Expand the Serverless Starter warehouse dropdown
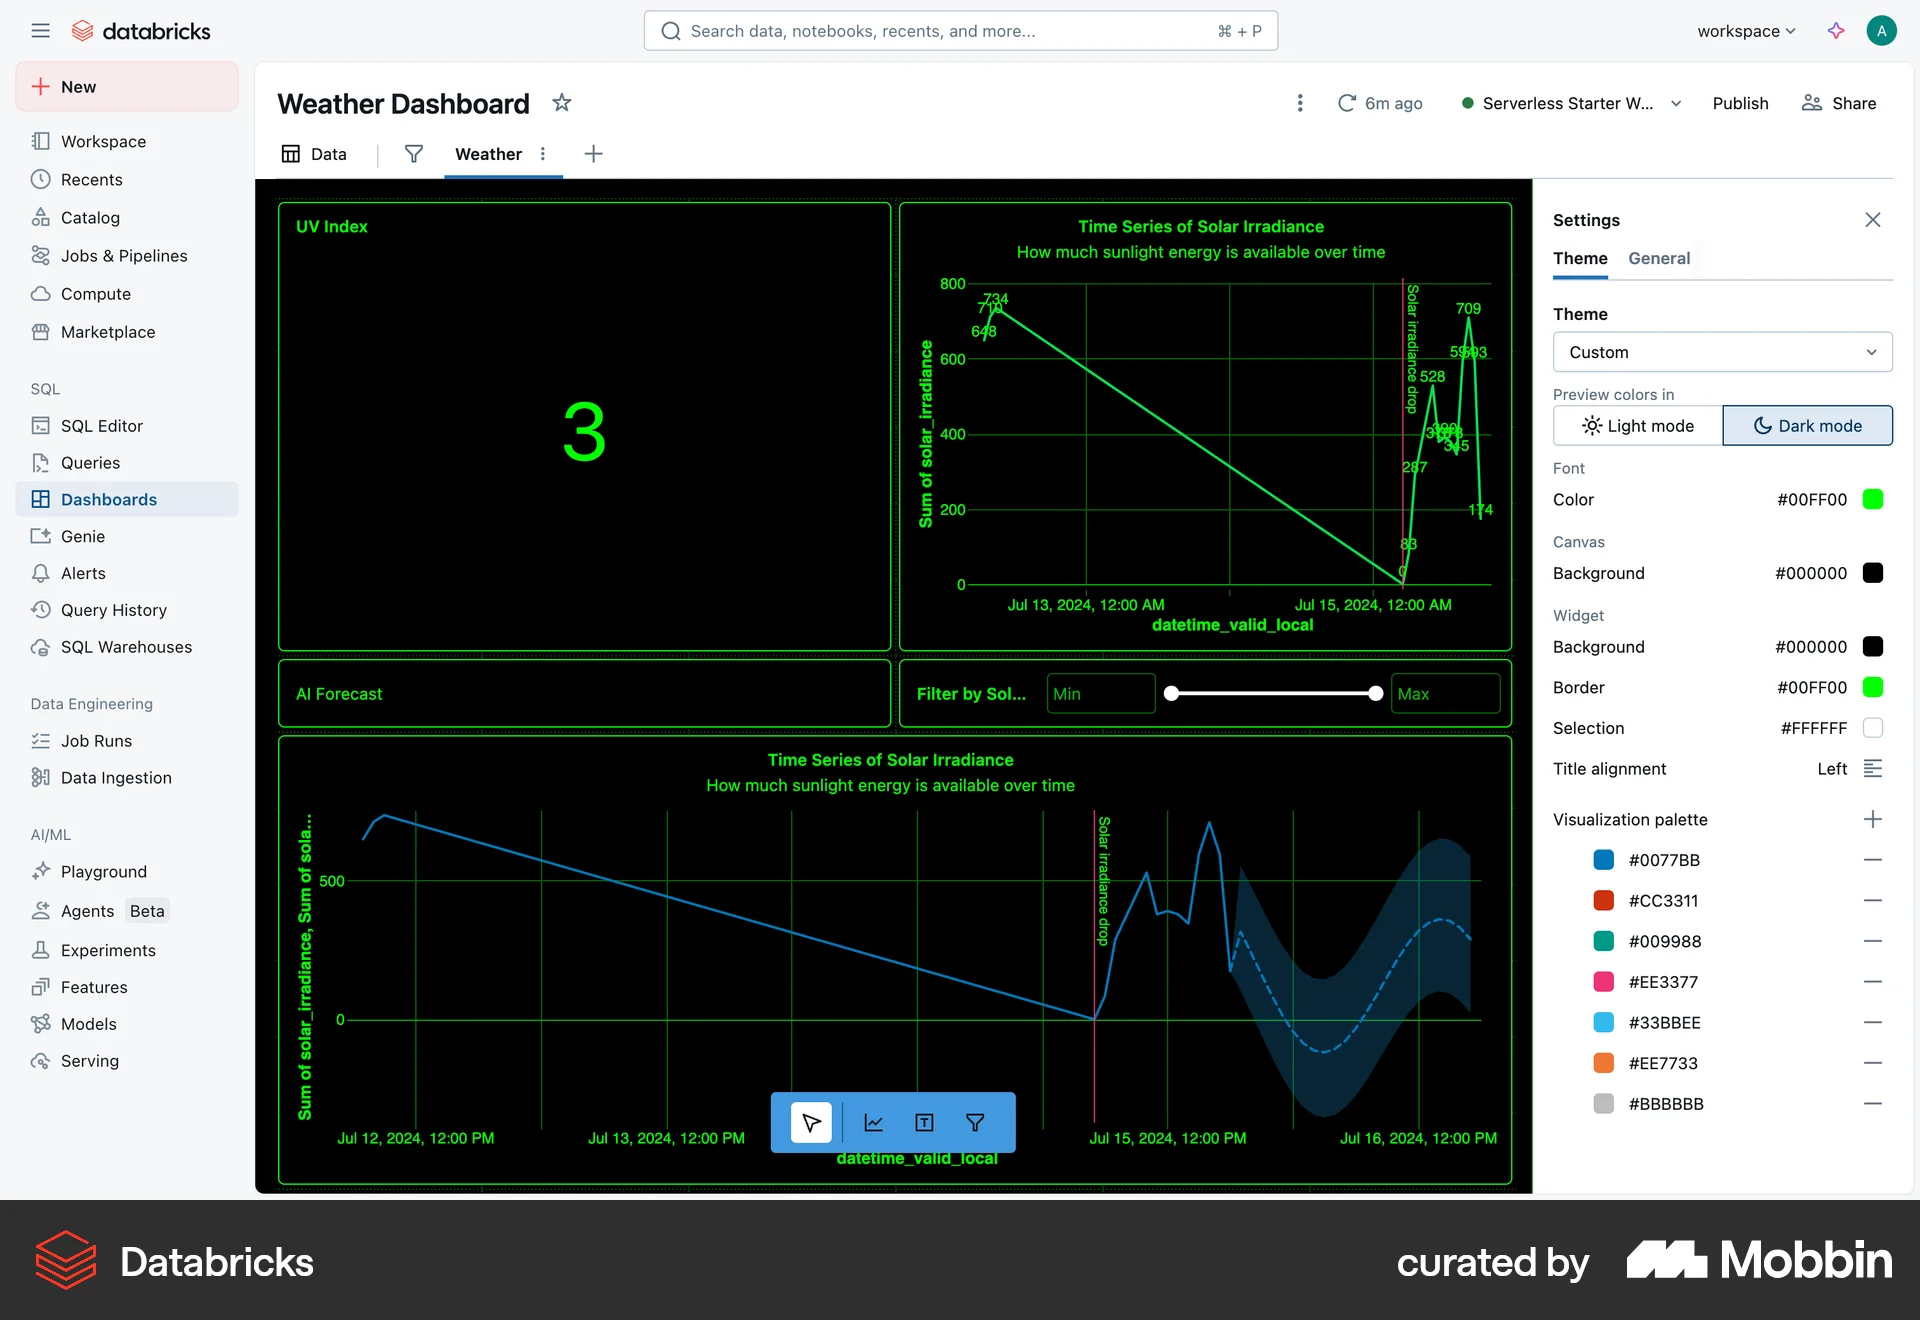Viewport: 1920px width, 1320px height. tap(1676, 103)
